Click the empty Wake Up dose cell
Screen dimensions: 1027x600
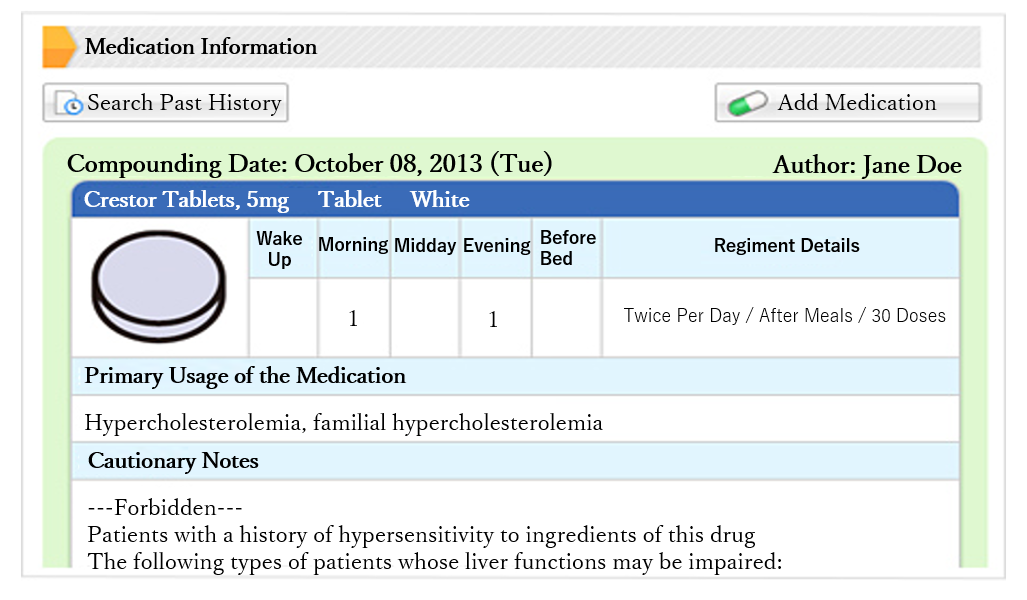pyautogui.click(x=283, y=318)
